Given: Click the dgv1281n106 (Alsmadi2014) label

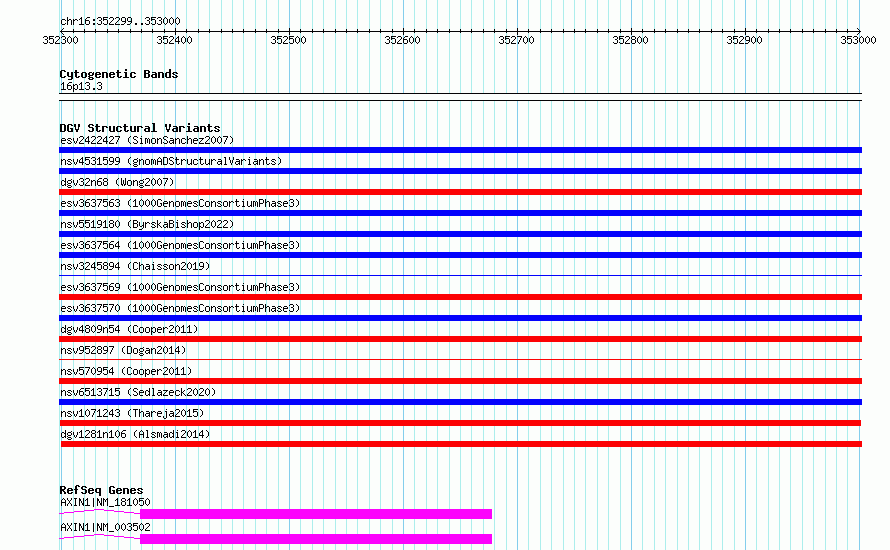Looking at the screenshot, I should click(135, 434).
